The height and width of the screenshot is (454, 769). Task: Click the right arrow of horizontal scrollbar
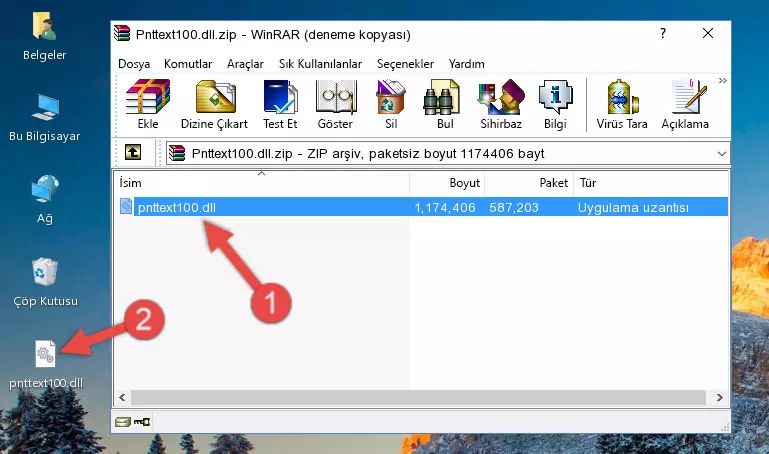[x=719, y=398]
